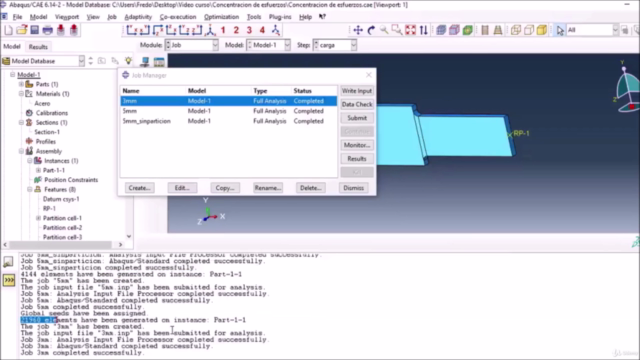
Task: Open the Adaptivity menu
Action: click(138, 17)
